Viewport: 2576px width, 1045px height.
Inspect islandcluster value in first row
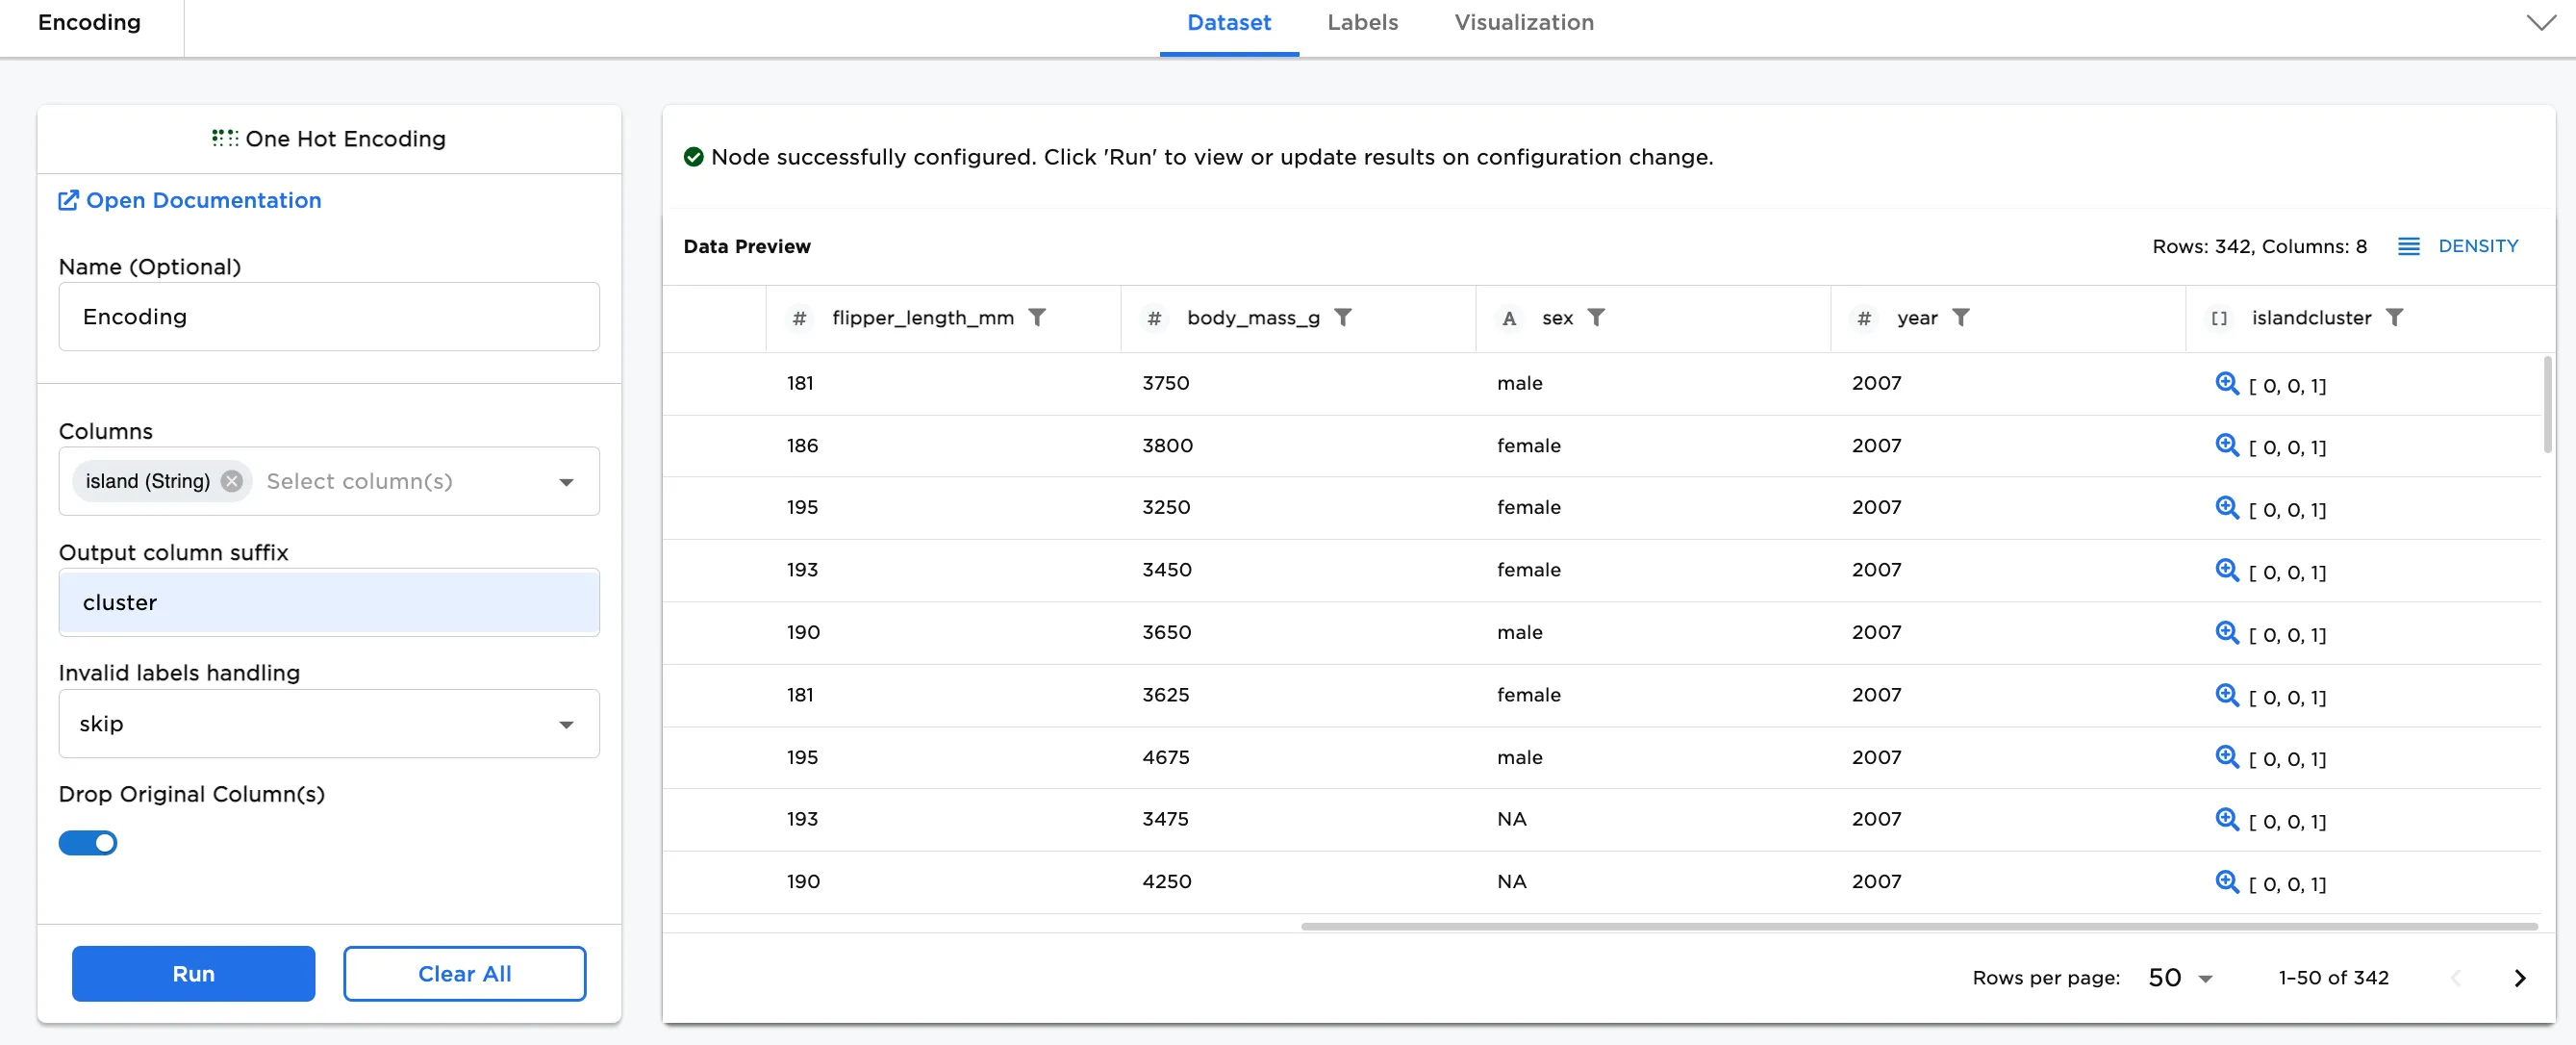pyautogui.click(x=2227, y=383)
